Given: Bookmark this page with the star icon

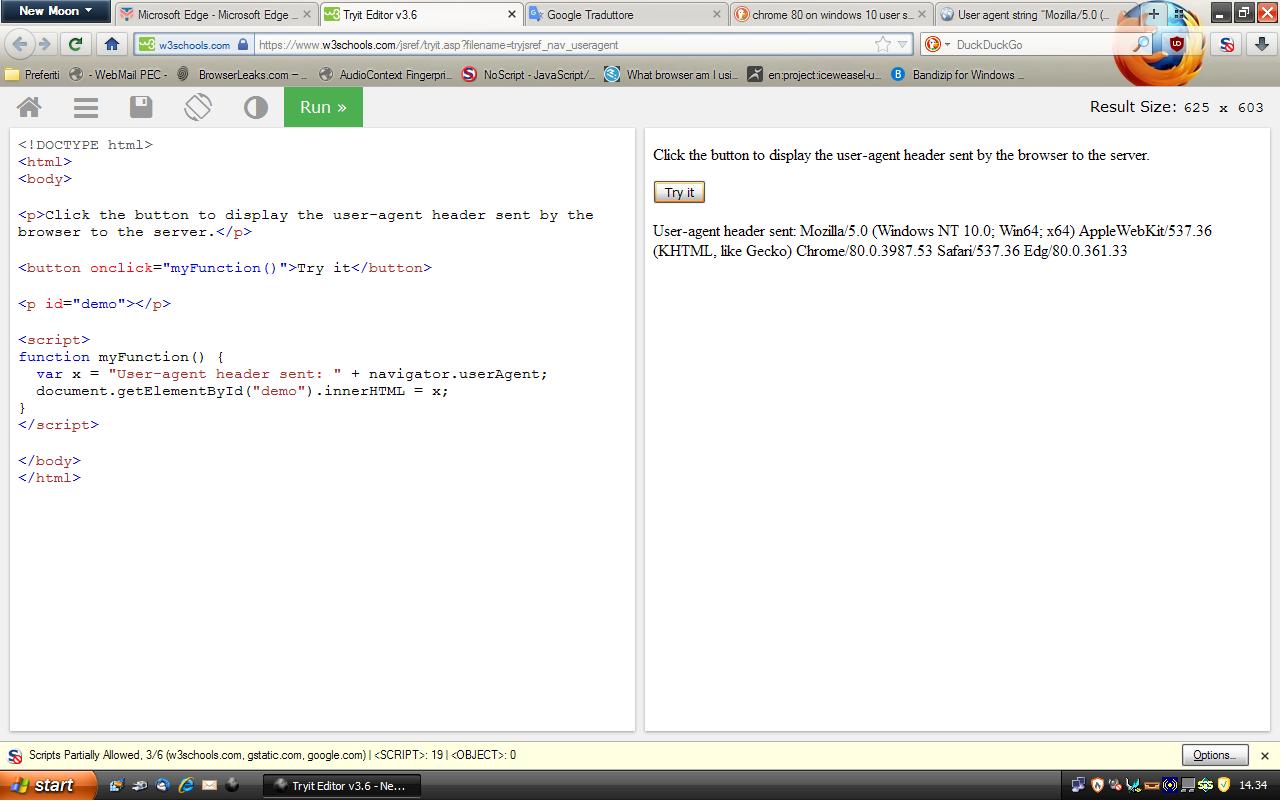Looking at the screenshot, I should (x=882, y=44).
